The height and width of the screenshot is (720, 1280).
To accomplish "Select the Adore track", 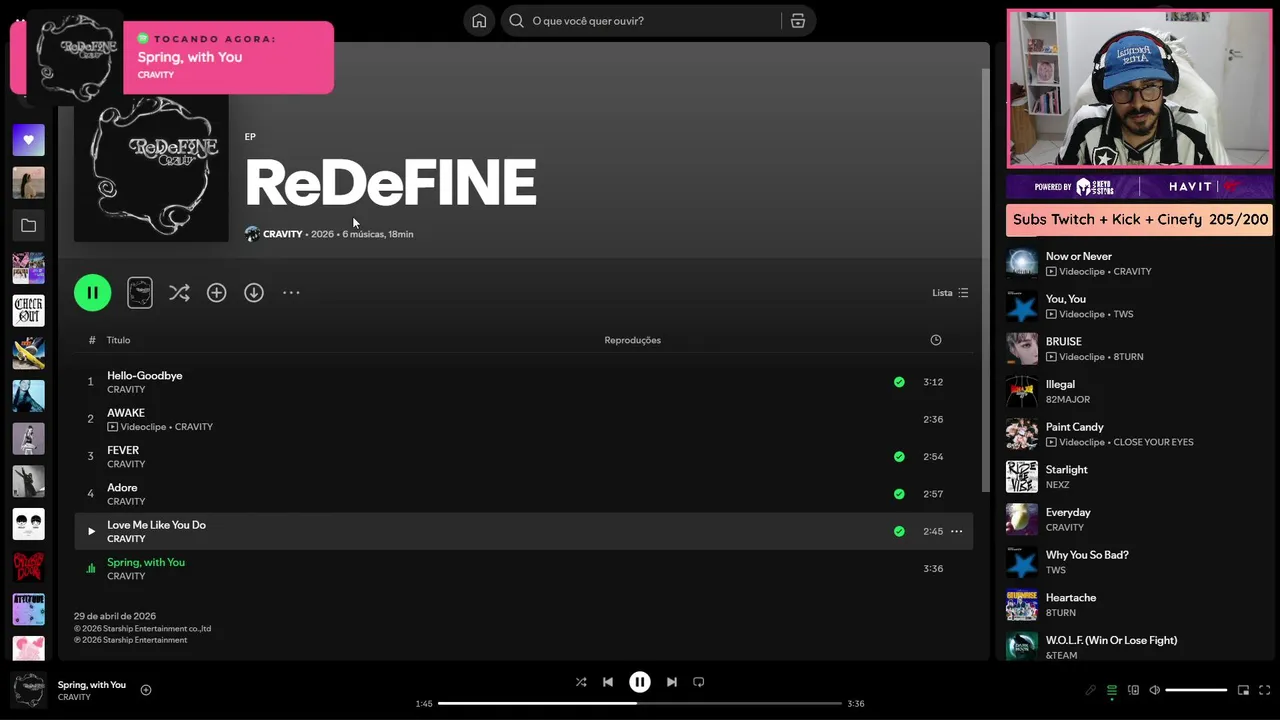I will click(x=523, y=494).
